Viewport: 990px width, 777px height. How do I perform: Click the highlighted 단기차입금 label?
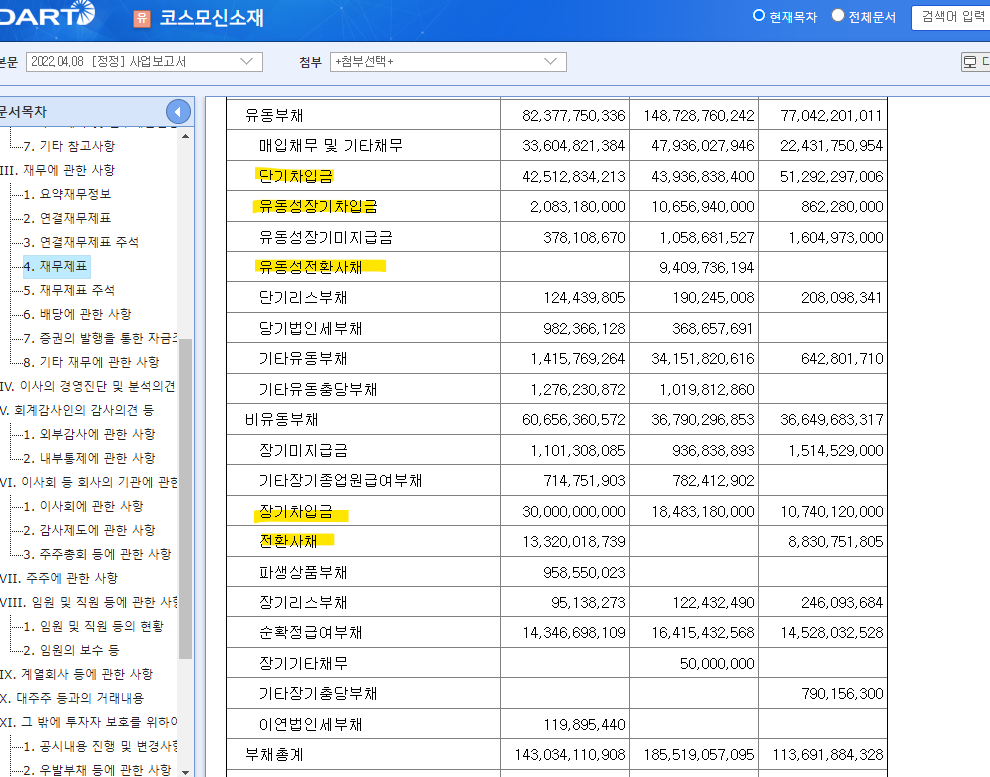coord(295,176)
